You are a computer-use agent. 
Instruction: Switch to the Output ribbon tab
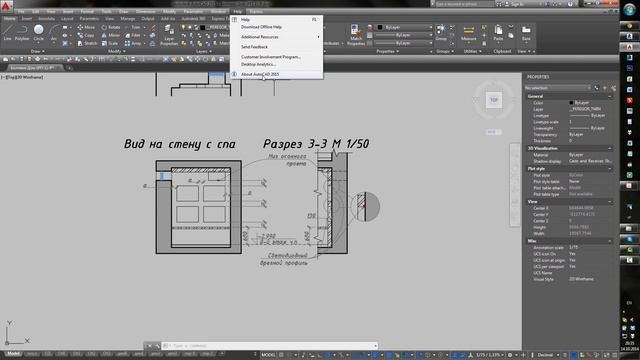[x=148, y=18]
